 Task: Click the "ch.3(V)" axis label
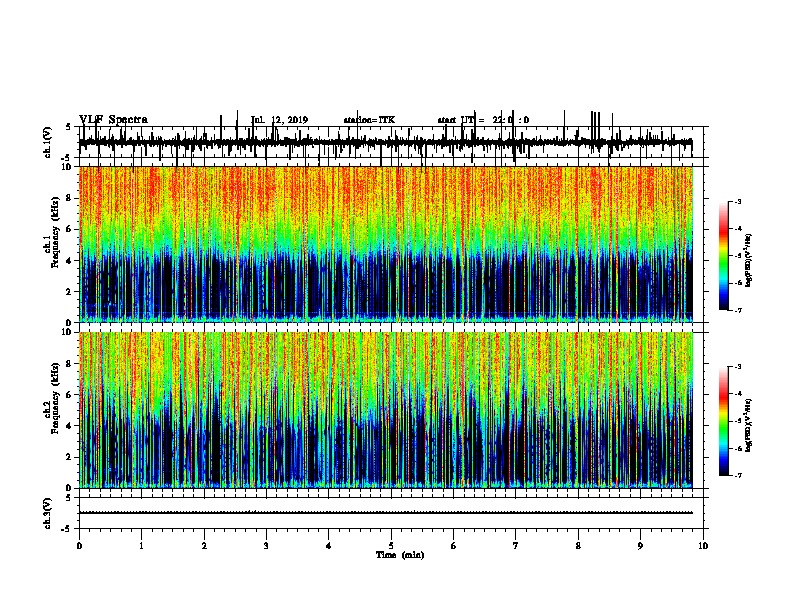click(x=48, y=513)
